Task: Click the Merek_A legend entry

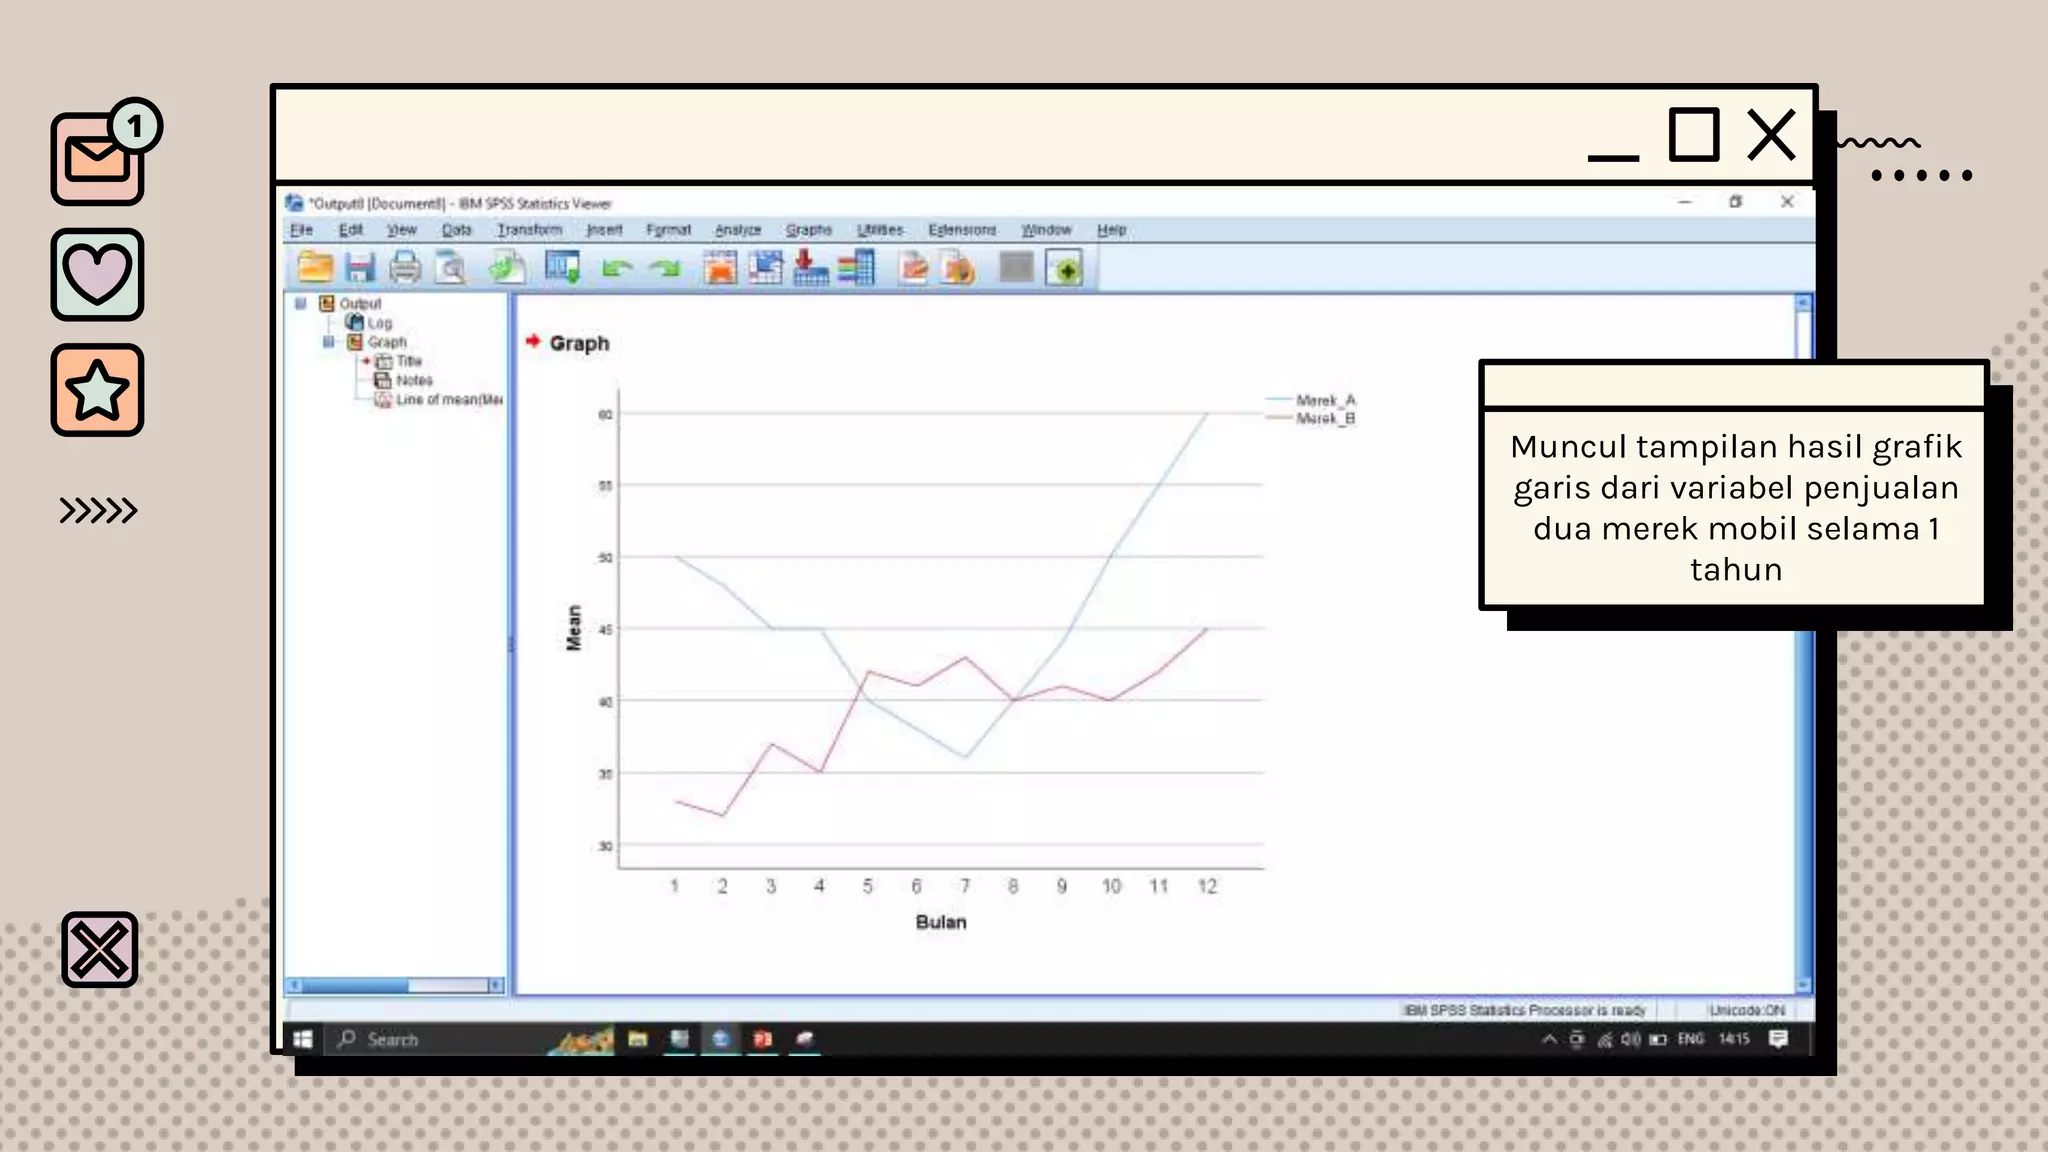Action: [1311, 400]
